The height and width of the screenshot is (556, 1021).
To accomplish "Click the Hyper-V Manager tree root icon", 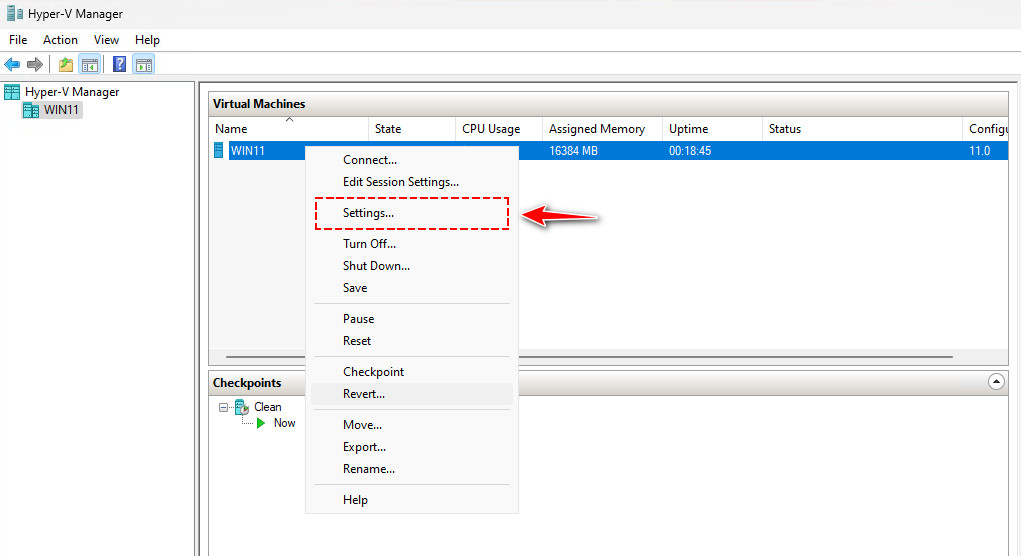I will pyautogui.click(x=12, y=92).
